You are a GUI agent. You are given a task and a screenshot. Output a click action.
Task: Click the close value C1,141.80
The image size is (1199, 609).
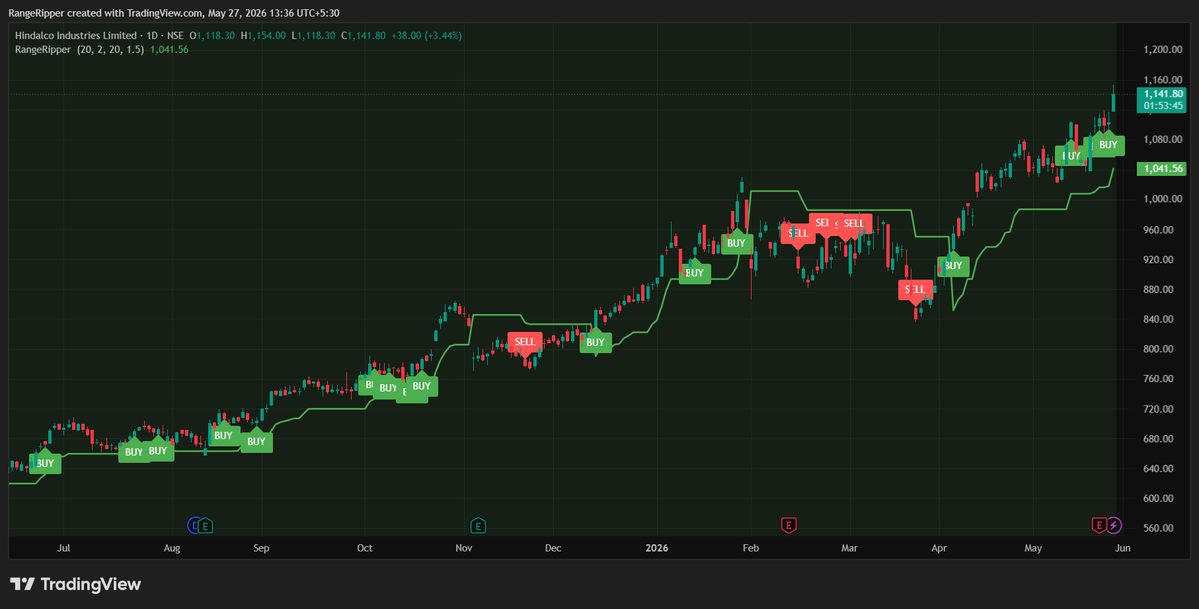364,35
